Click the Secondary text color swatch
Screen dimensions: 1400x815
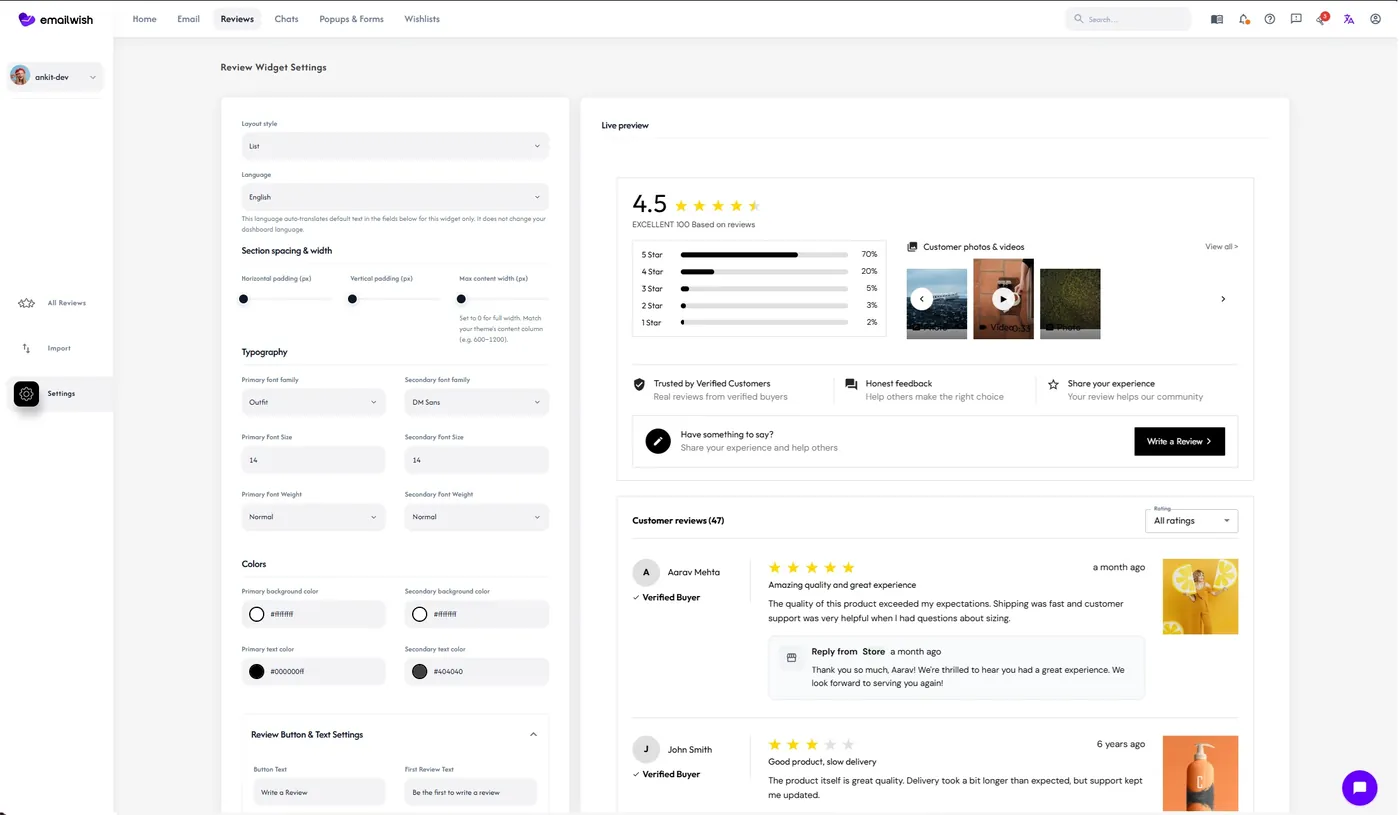click(420, 672)
